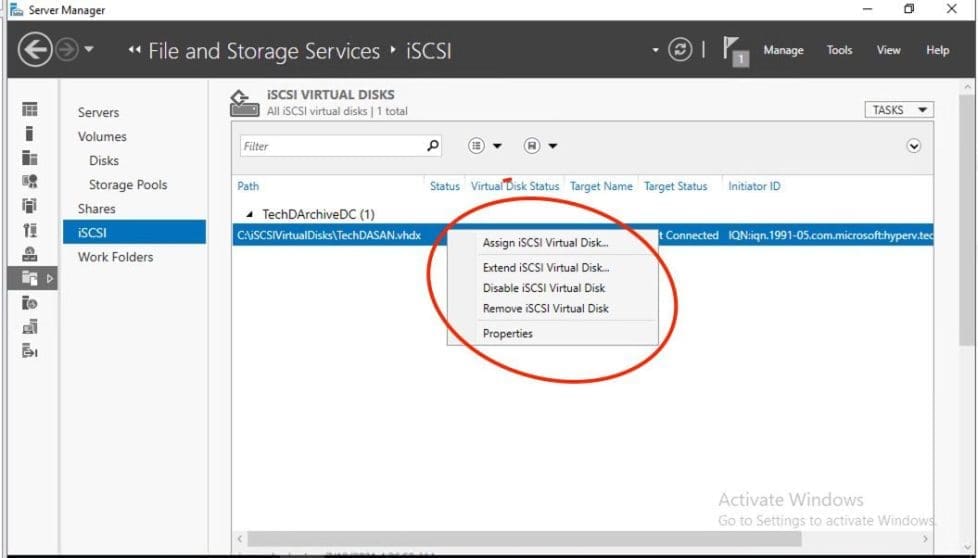Open the TASKS dropdown
Image resolution: width=978 pixels, height=558 pixels.
(897, 110)
